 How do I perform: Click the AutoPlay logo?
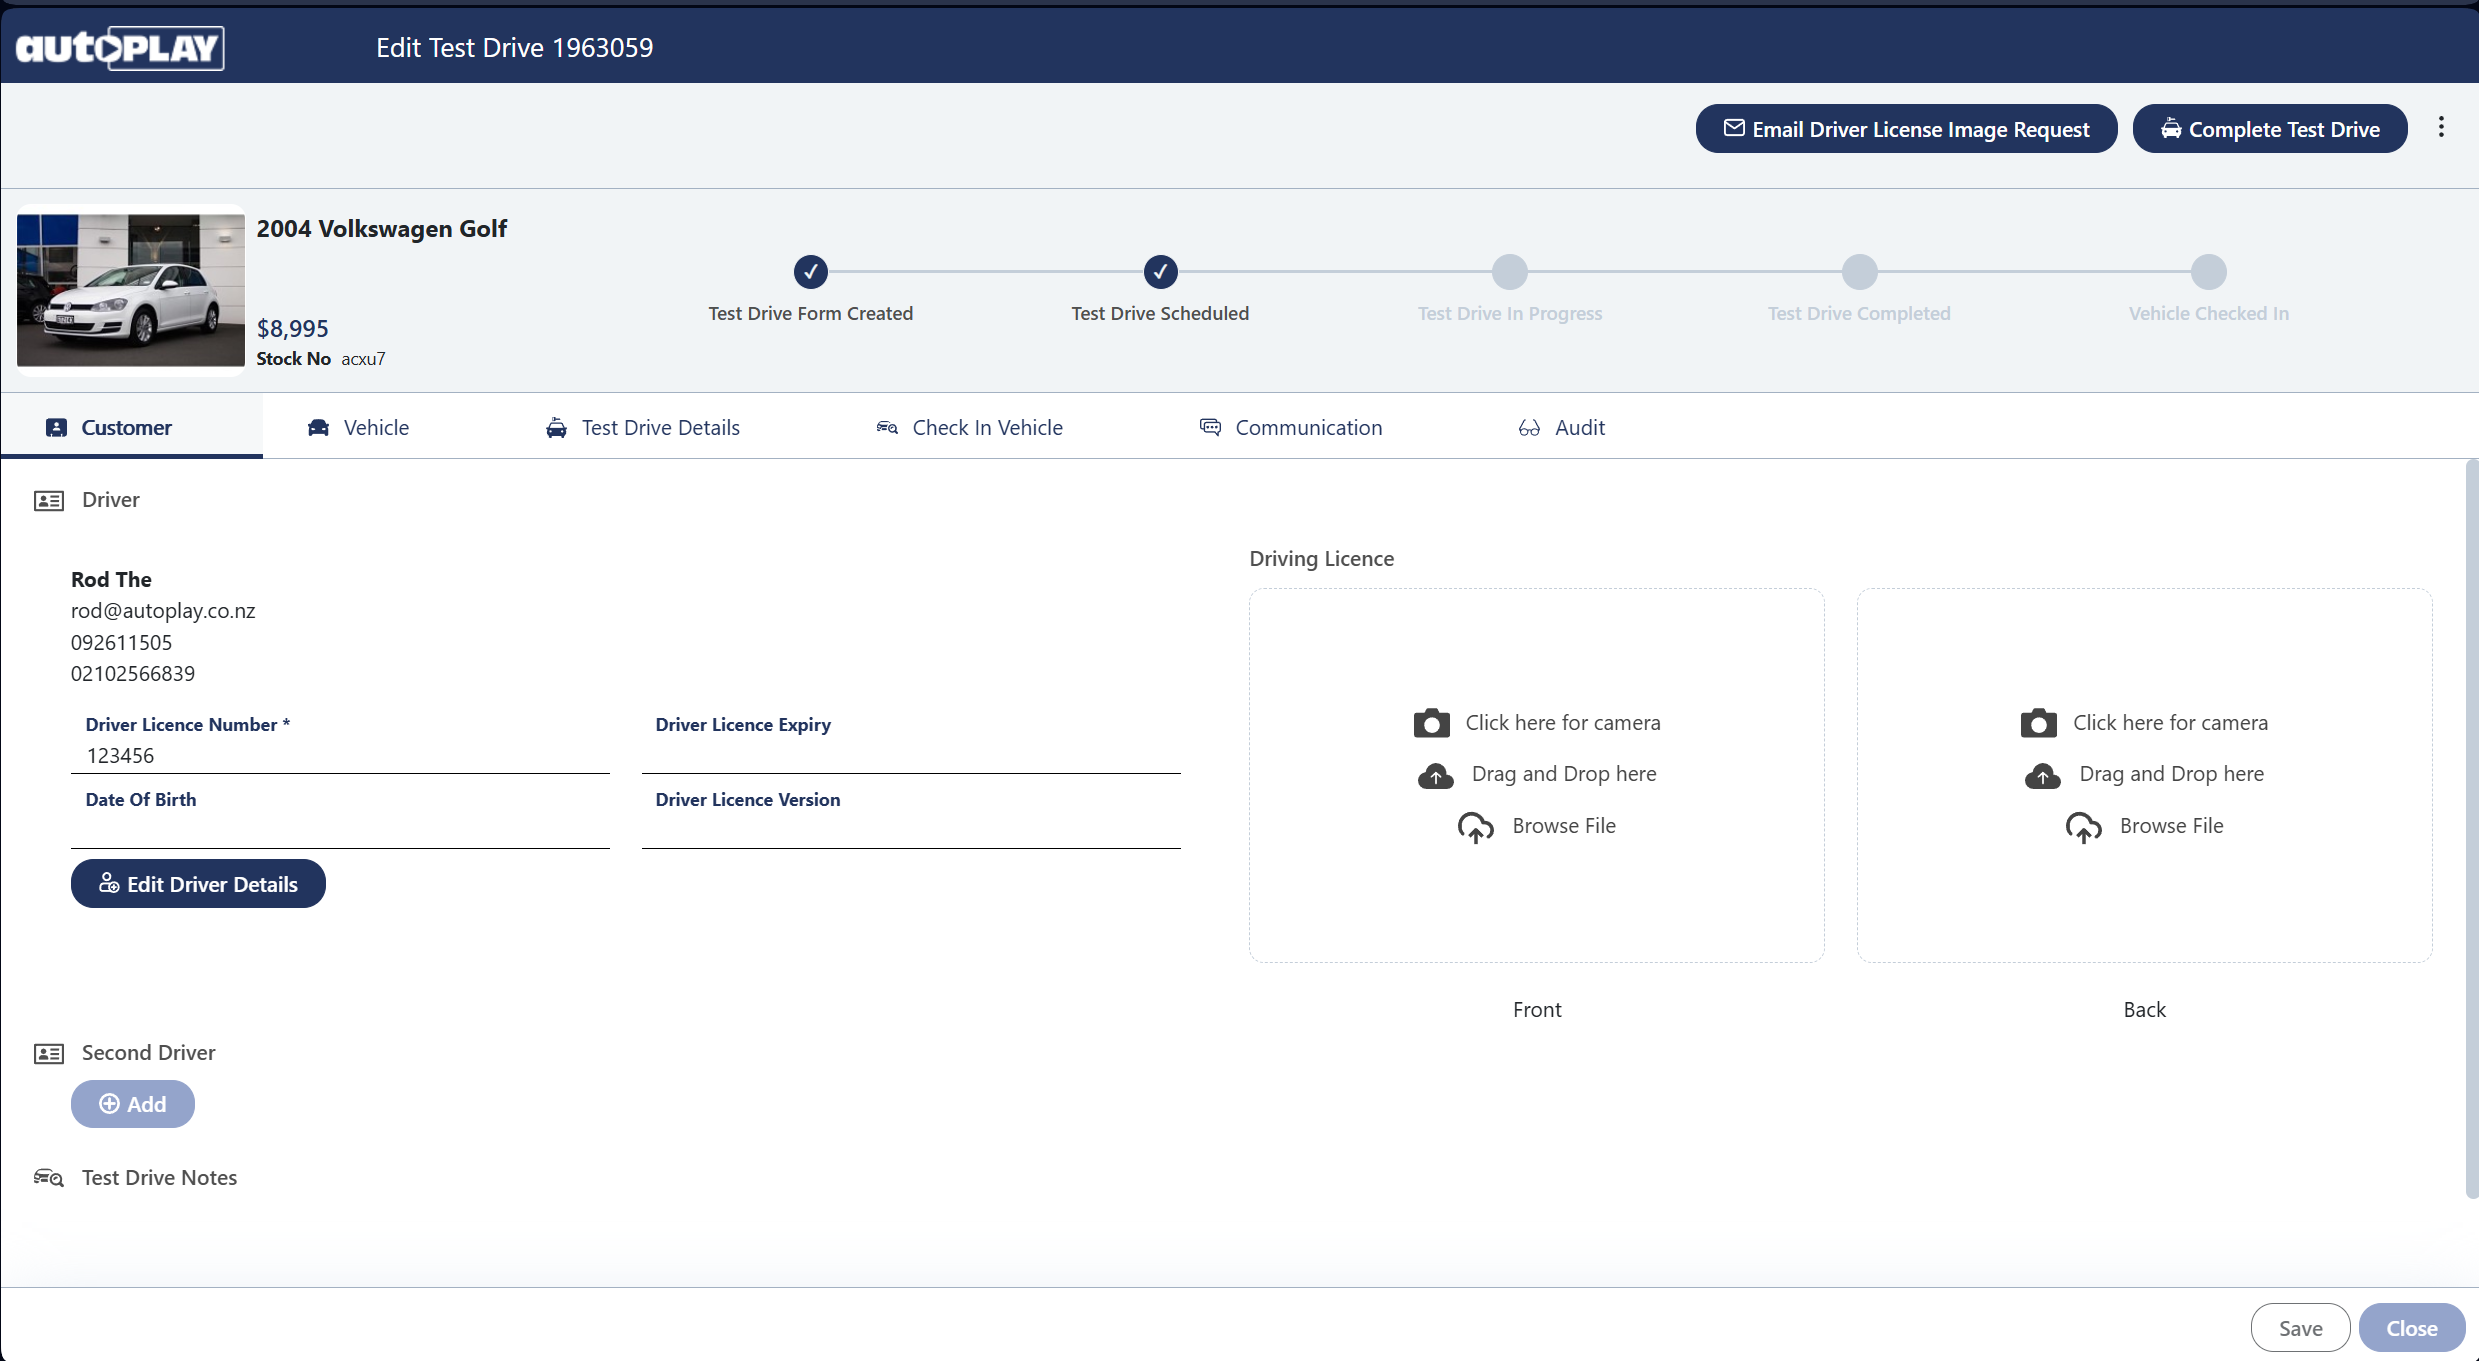coord(120,48)
